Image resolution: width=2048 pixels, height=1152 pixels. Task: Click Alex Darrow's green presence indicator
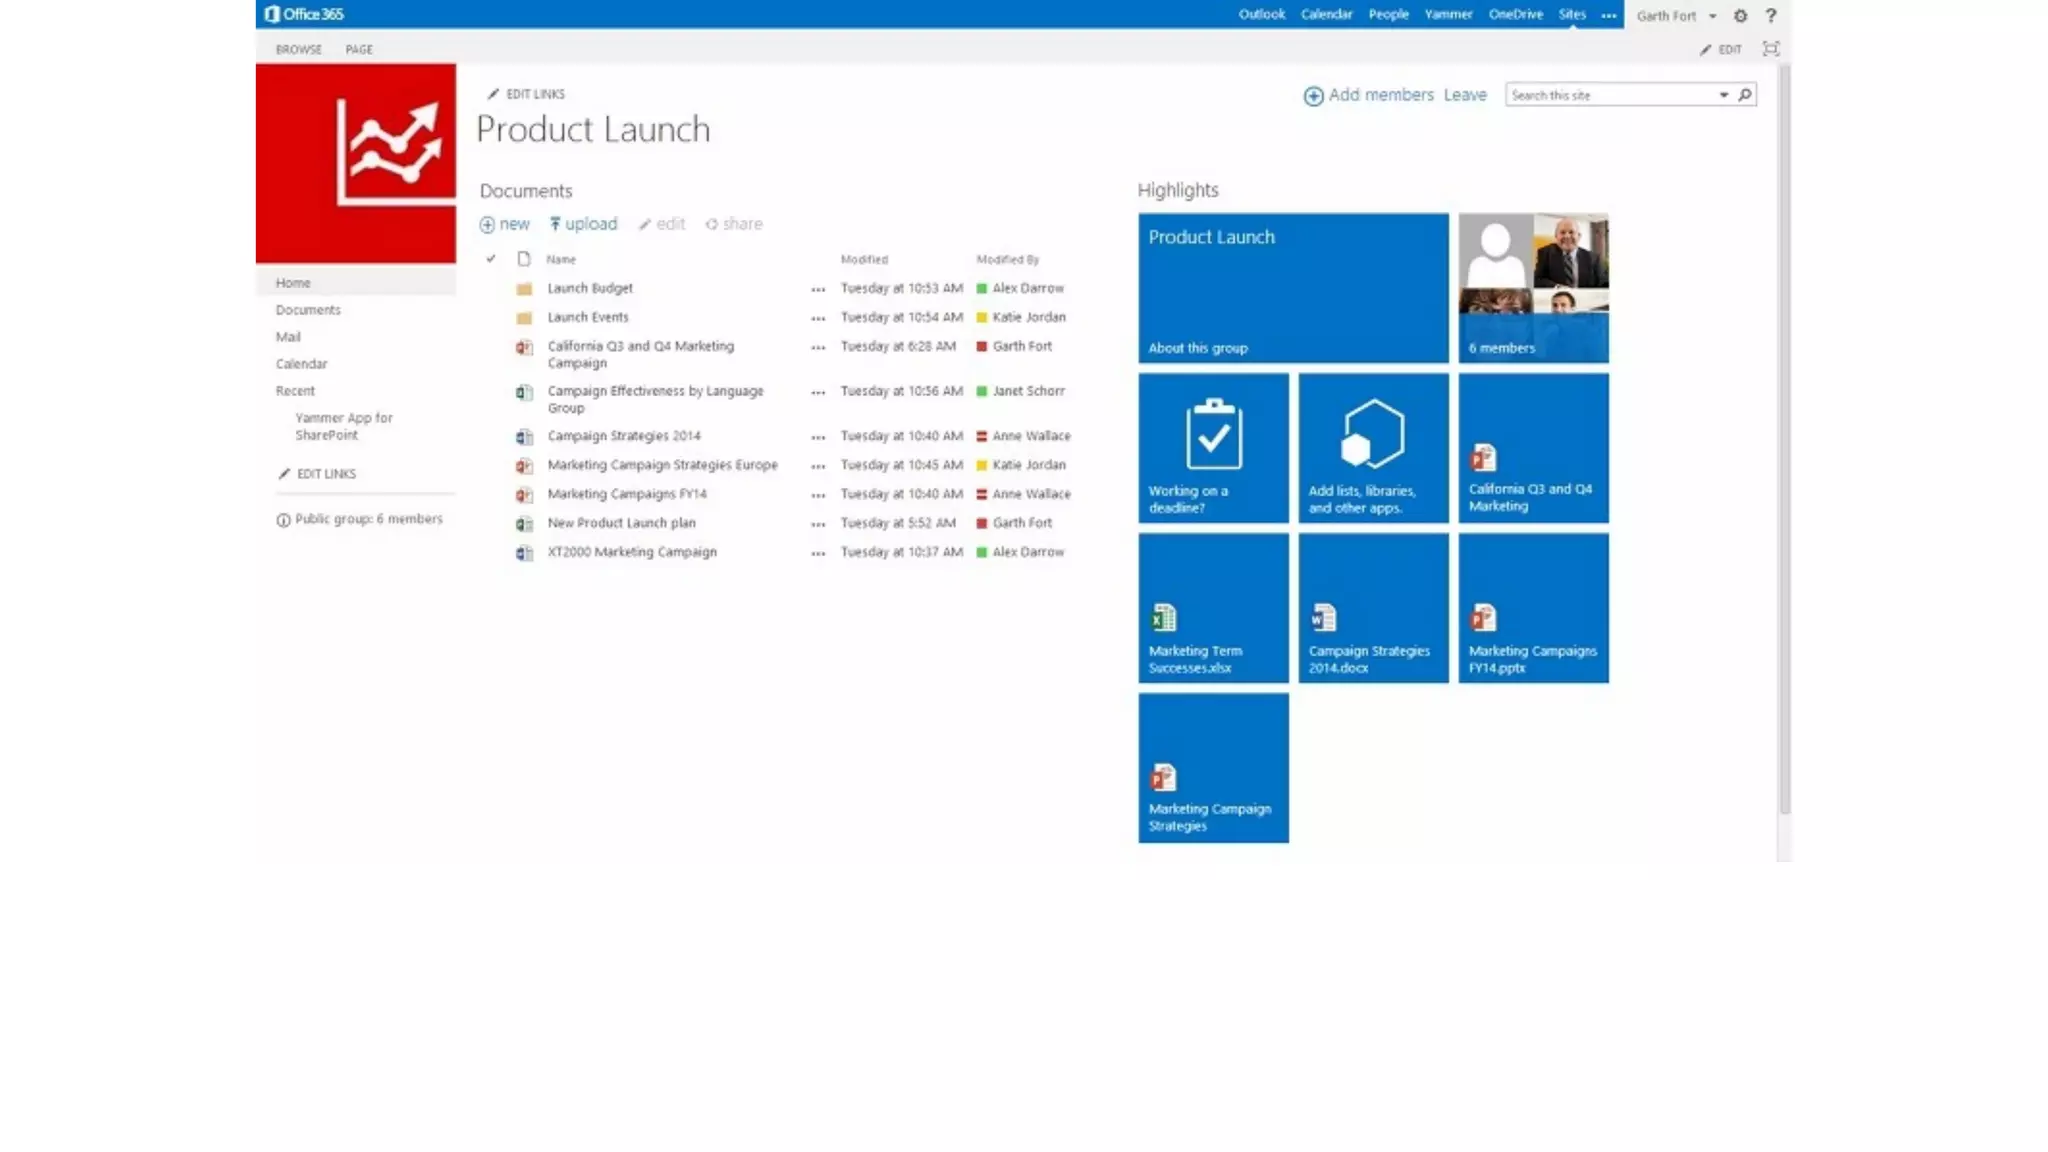tap(982, 289)
